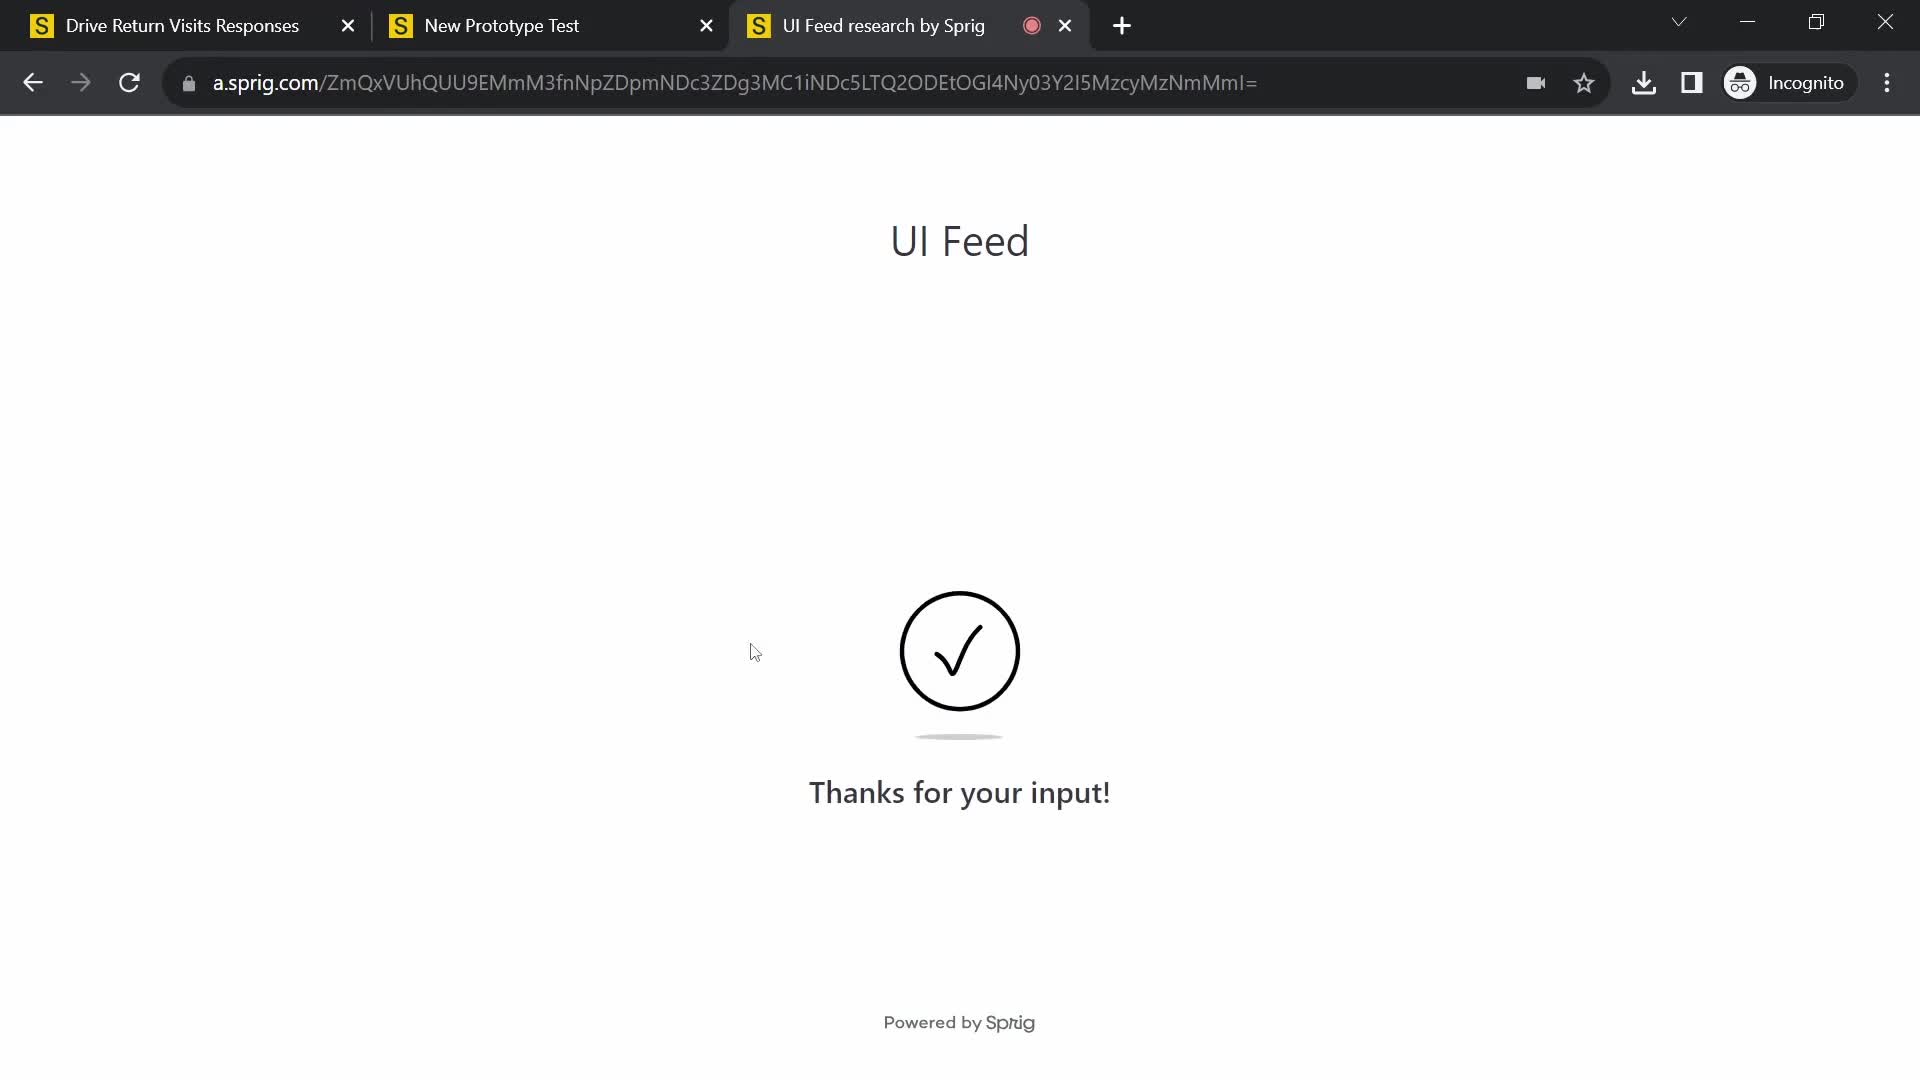
Task: Click the new tab plus button
Action: [x=1120, y=25]
